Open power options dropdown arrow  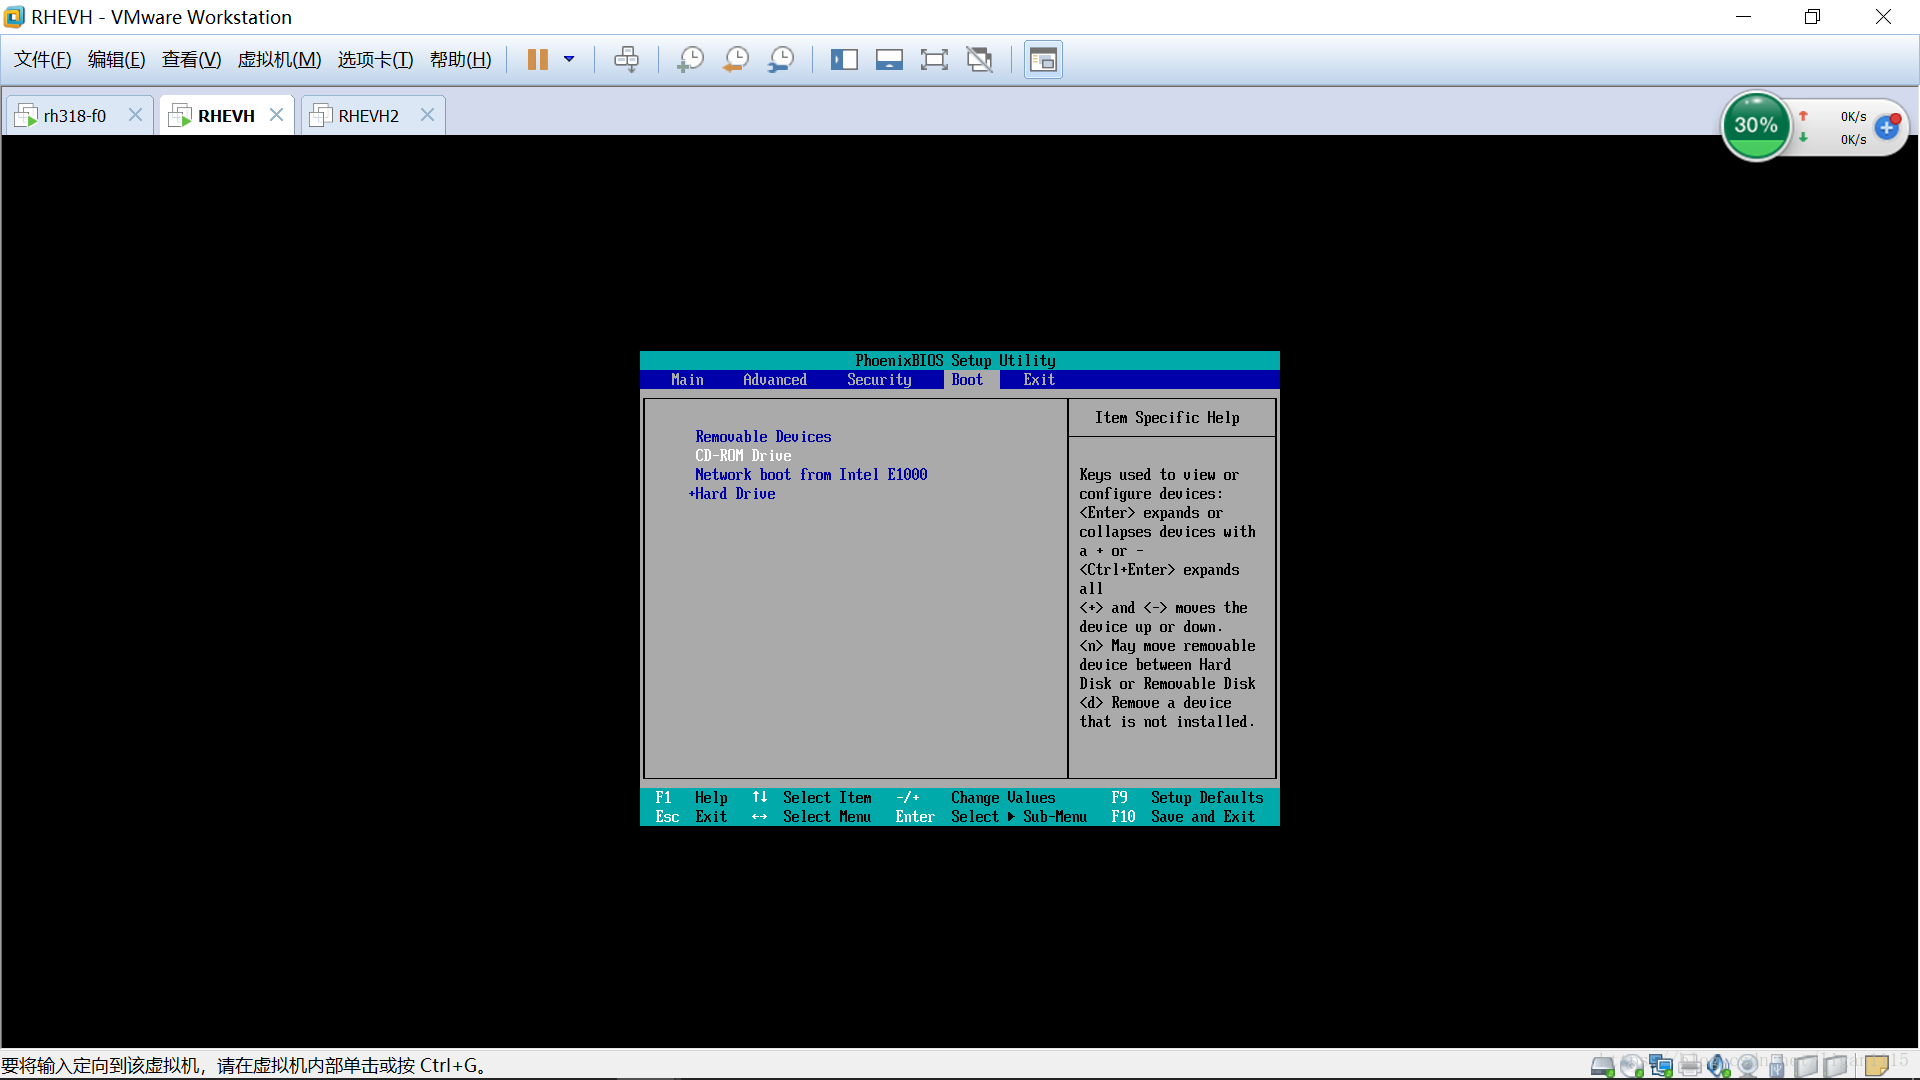tap(569, 60)
